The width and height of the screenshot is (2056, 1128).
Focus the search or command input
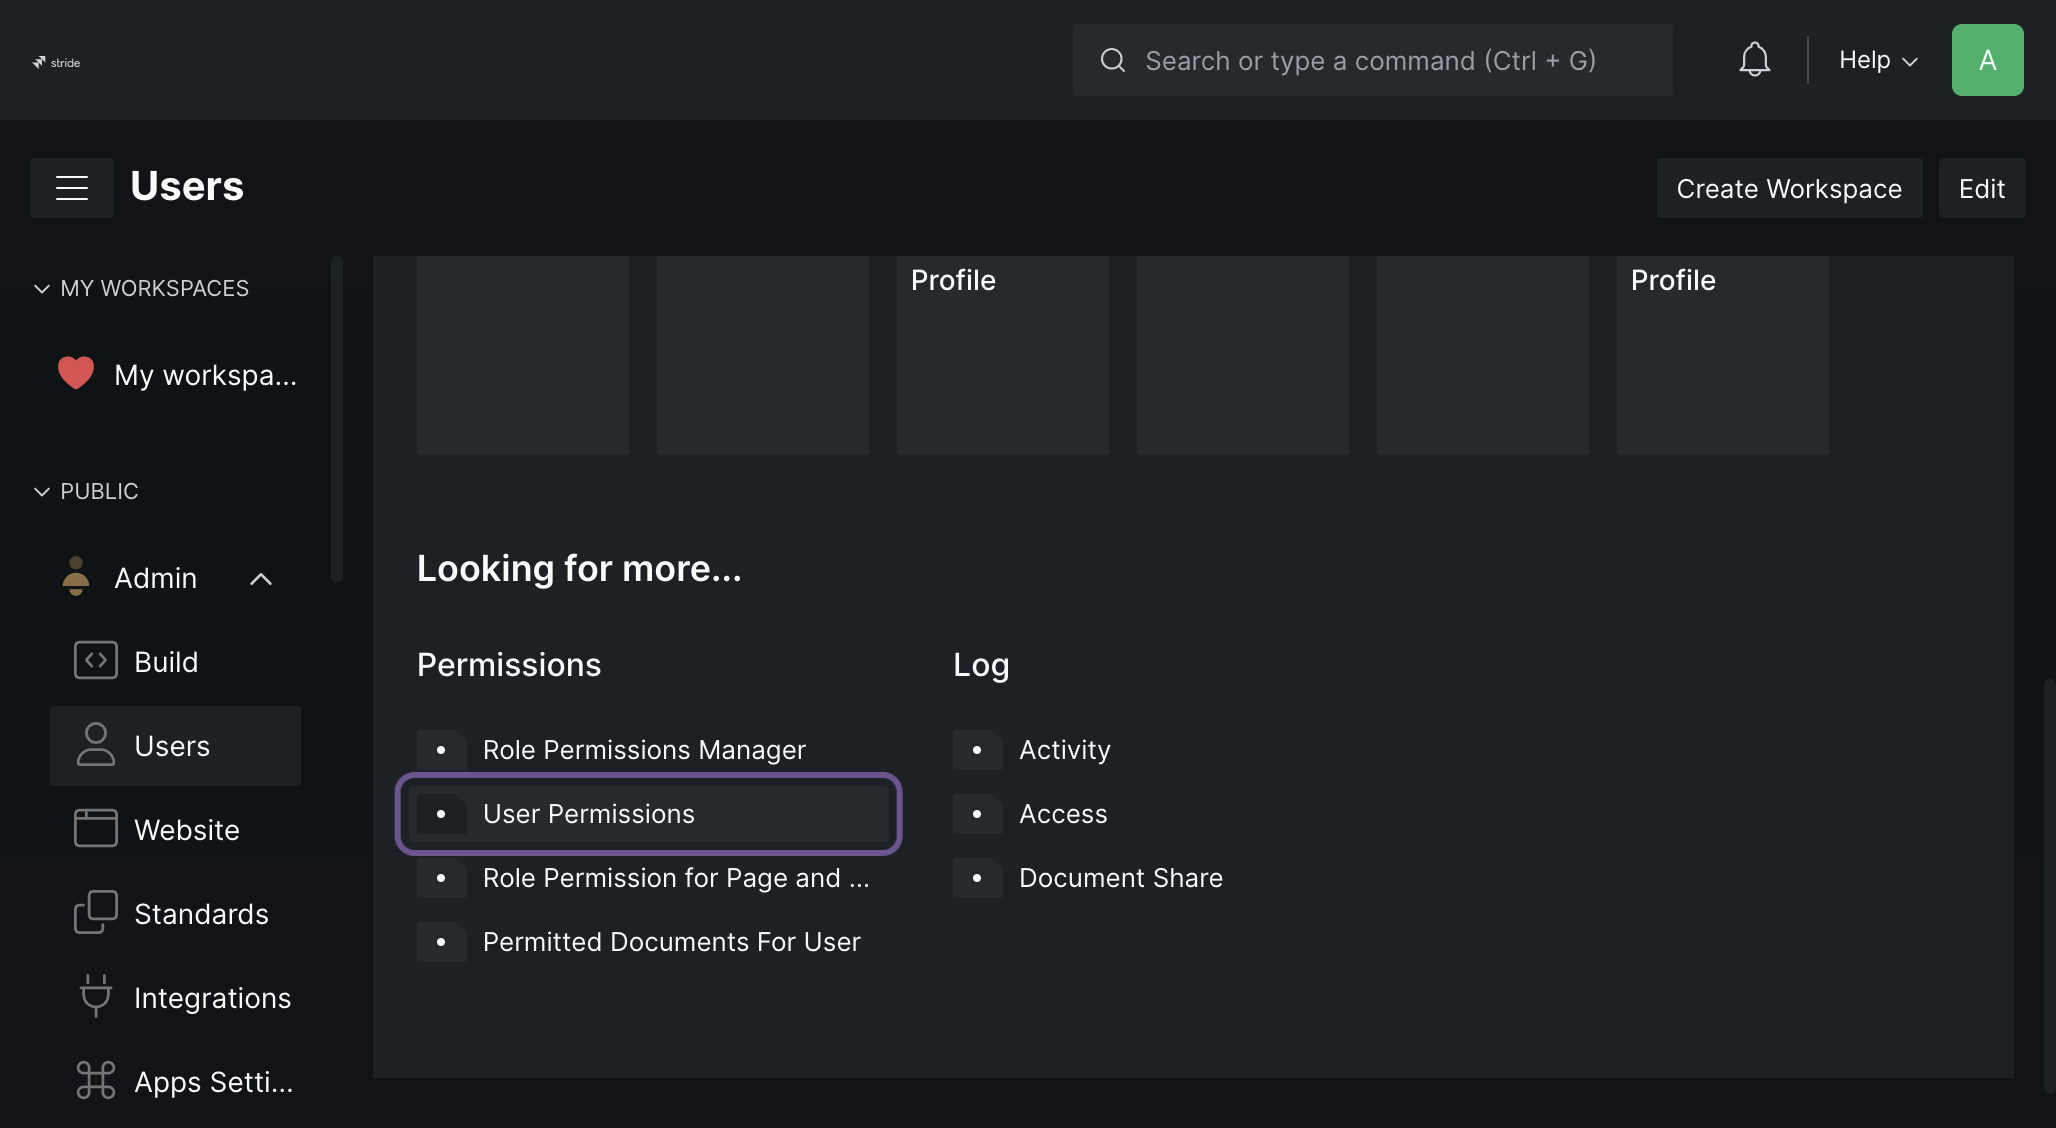pyautogui.click(x=1372, y=60)
